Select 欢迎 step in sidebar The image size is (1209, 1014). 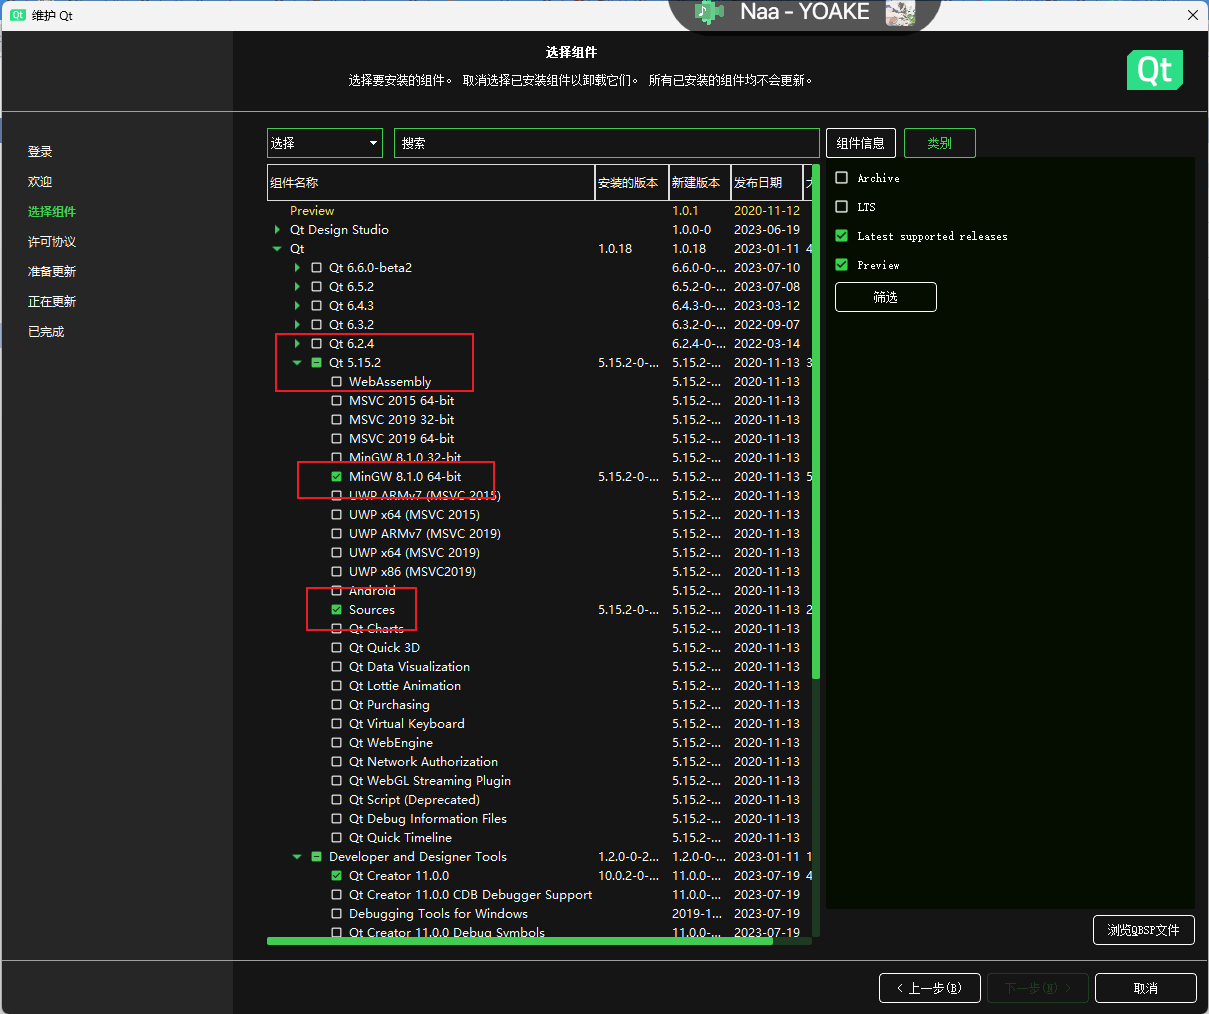tap(40, 182)
